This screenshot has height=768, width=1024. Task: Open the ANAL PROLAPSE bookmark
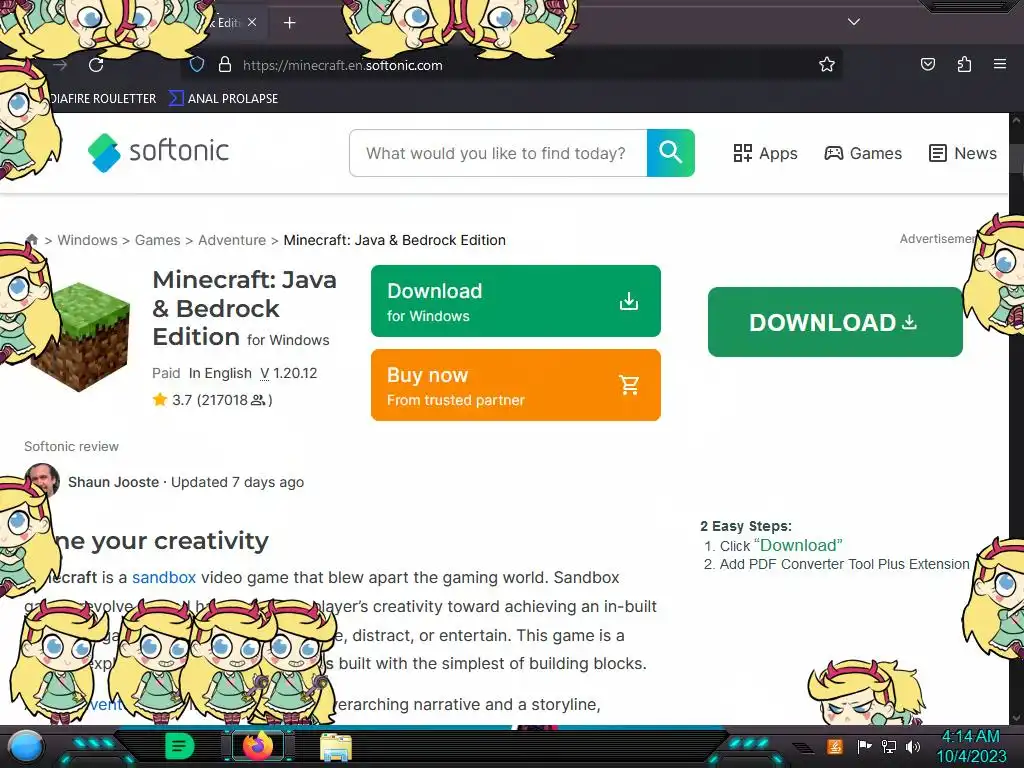pyautogui.click(x=223, y=99)
